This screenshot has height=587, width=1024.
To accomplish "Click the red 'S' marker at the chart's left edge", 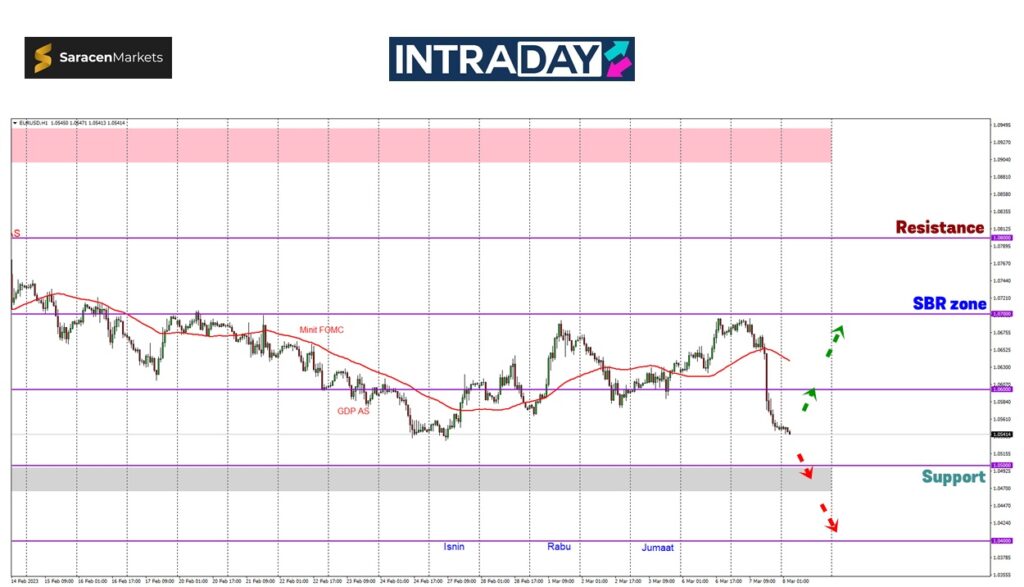I will click(x=16, y=233).
